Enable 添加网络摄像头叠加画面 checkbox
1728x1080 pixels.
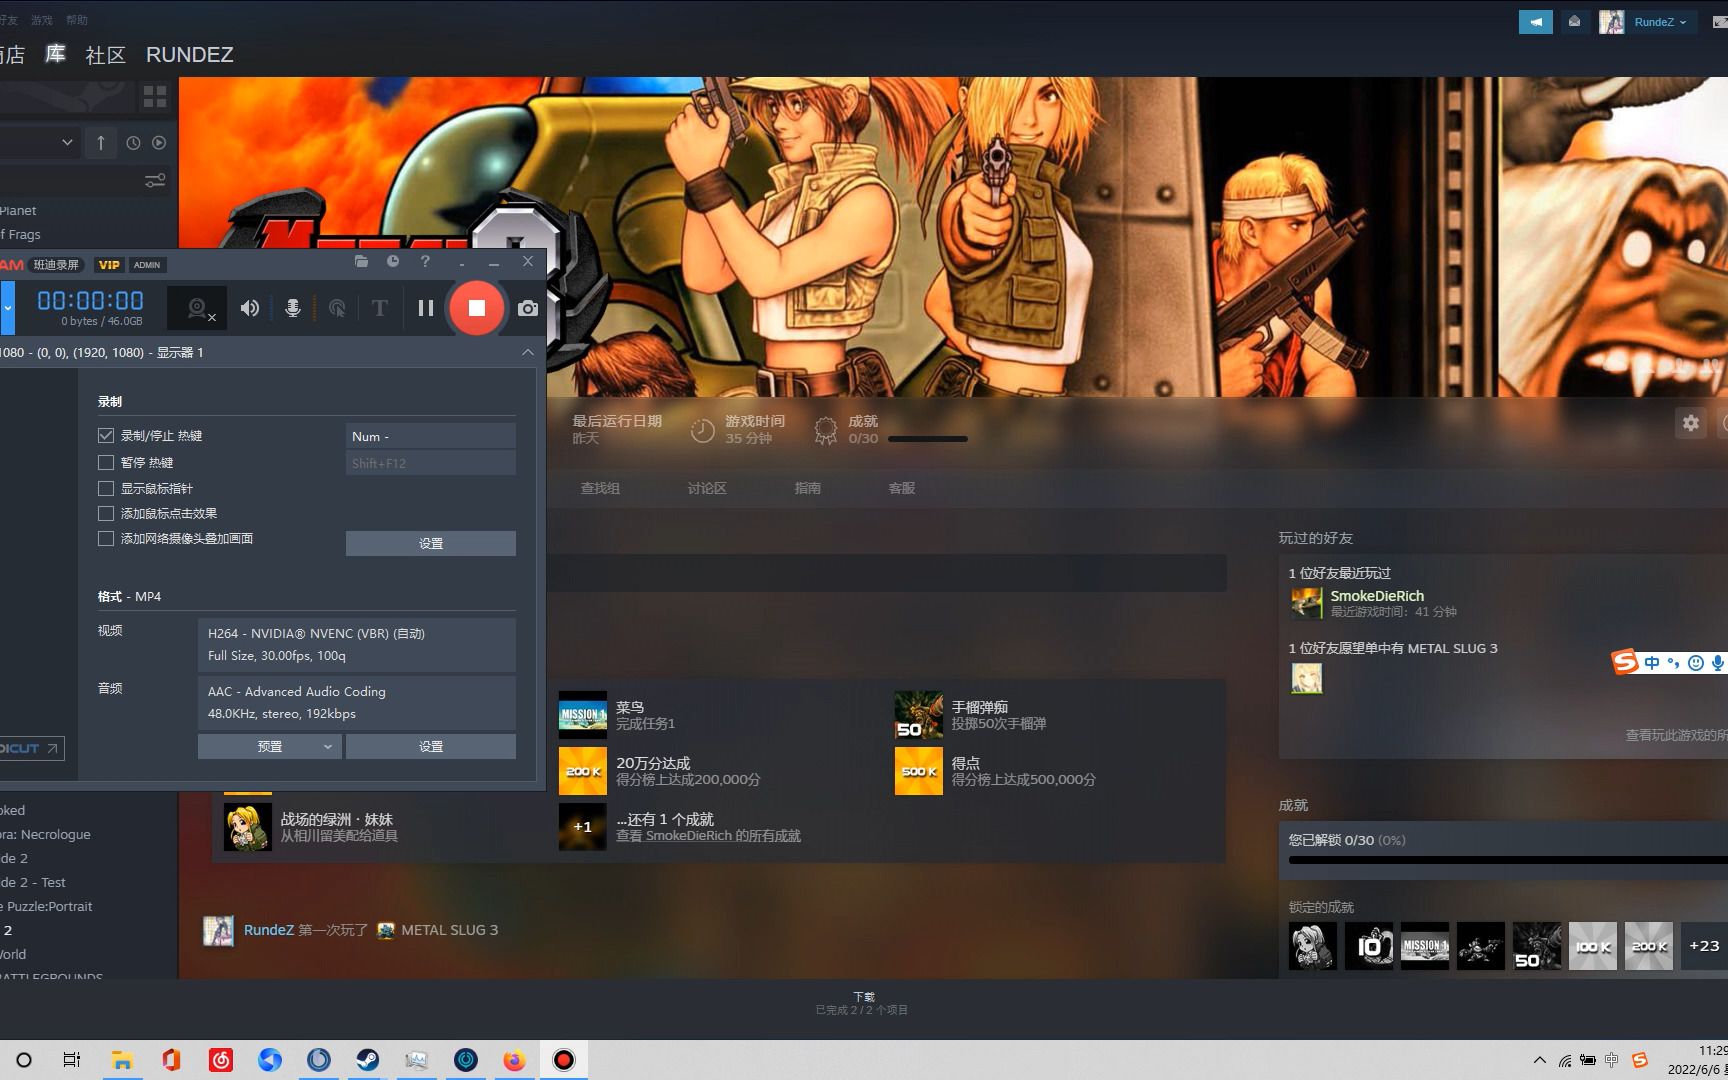click(106, 538)
